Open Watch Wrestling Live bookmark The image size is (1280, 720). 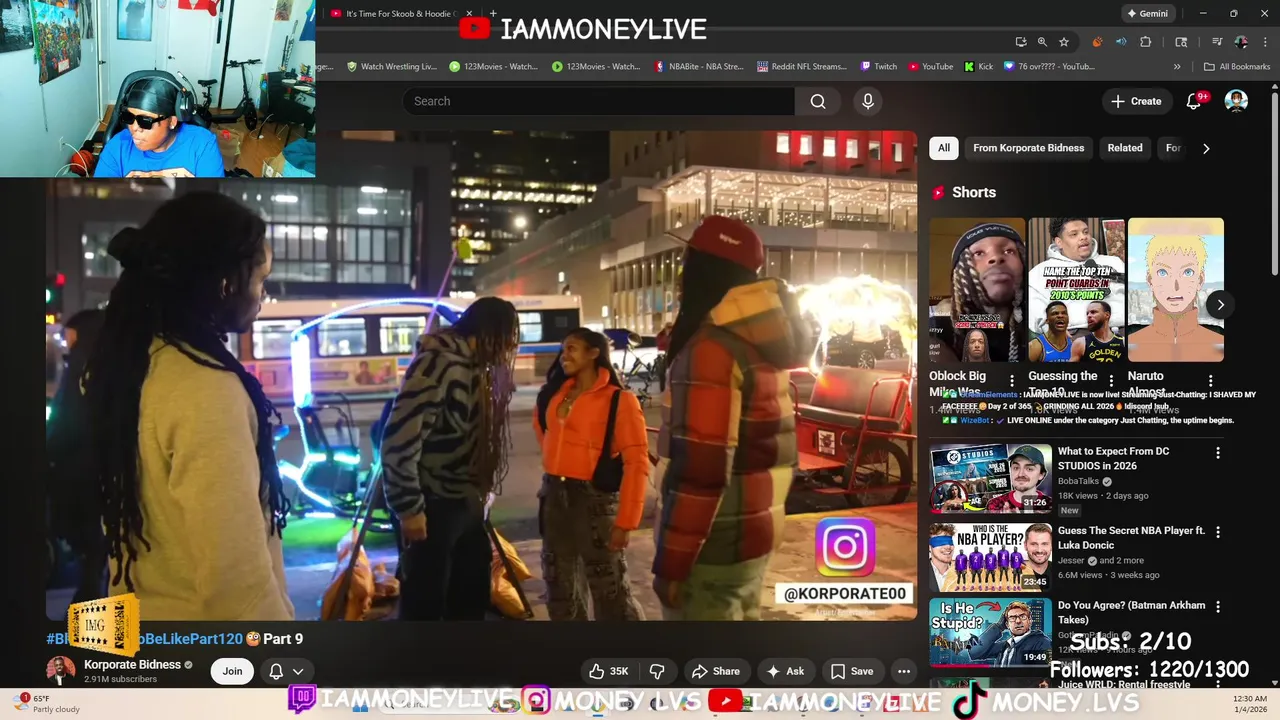[392, 67]
